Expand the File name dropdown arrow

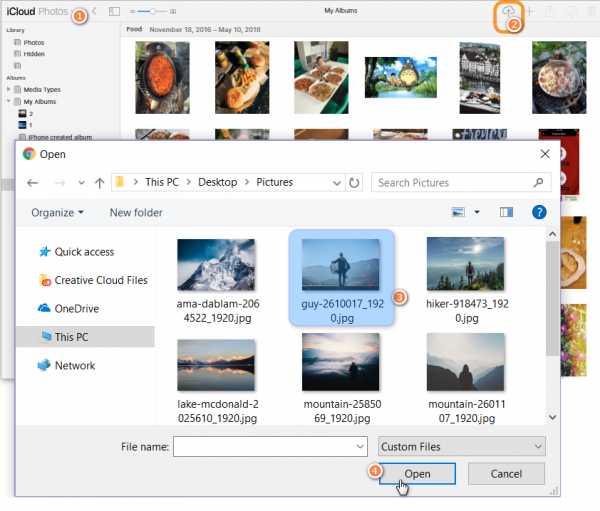(360, 447)
